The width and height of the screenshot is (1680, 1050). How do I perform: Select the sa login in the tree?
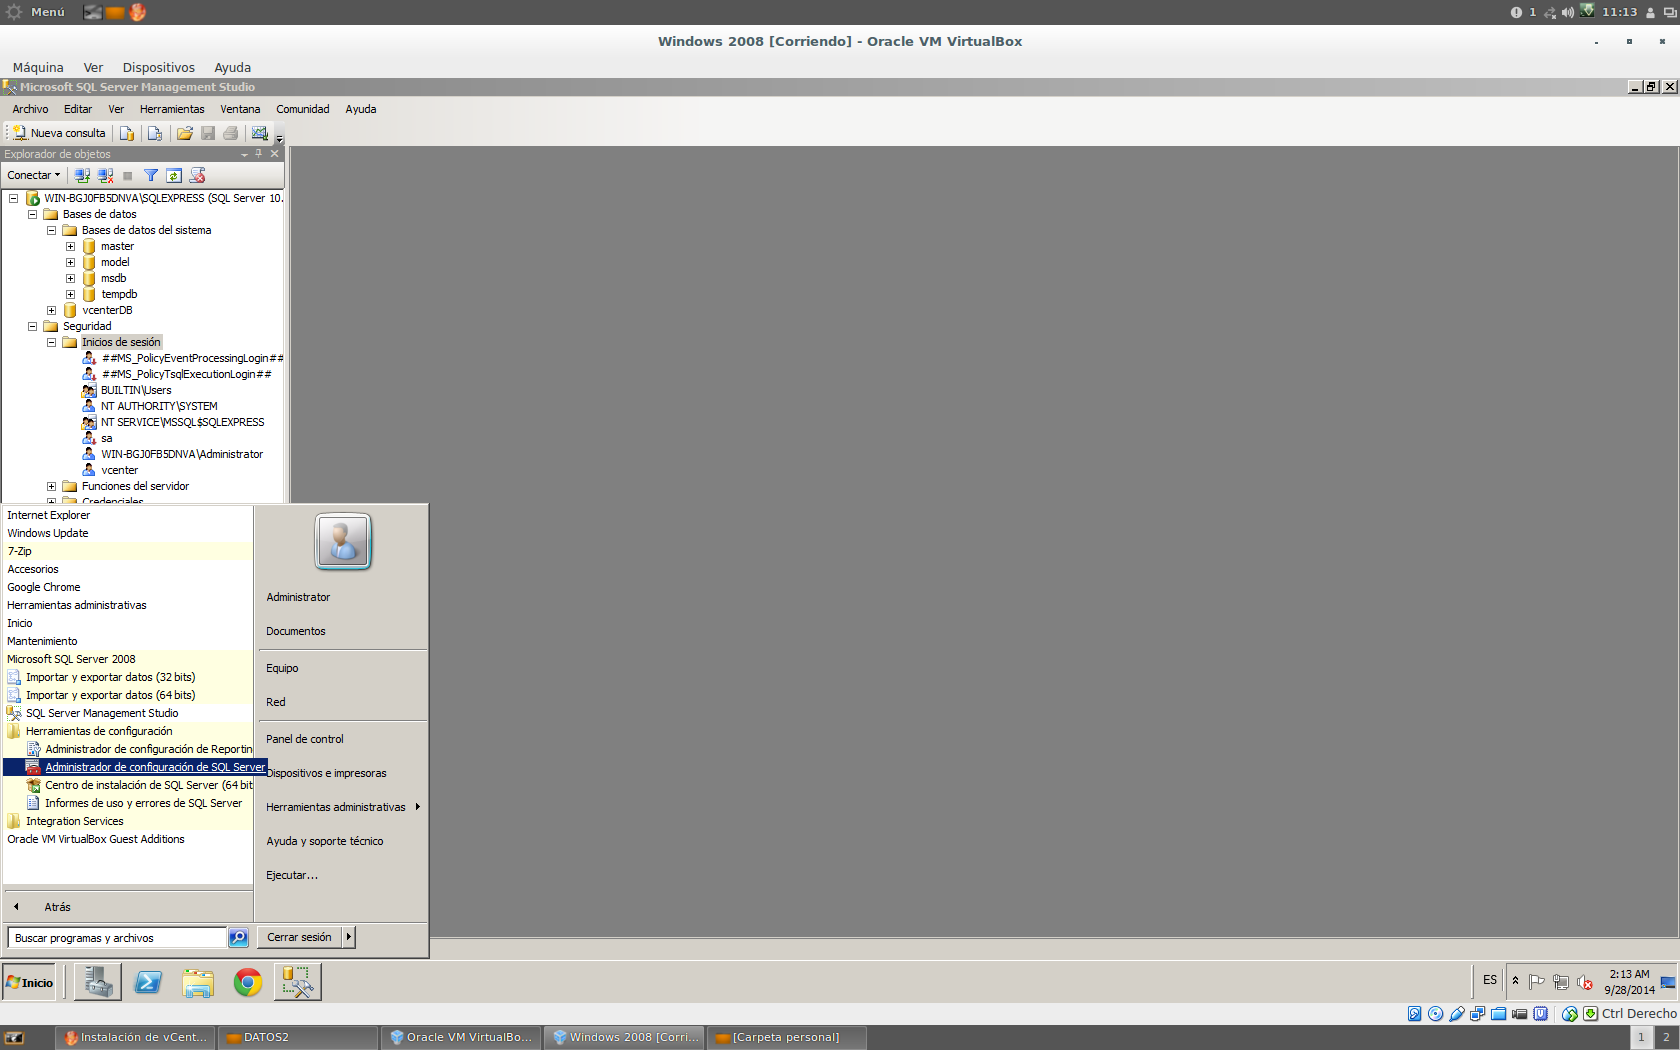(106, 438)
